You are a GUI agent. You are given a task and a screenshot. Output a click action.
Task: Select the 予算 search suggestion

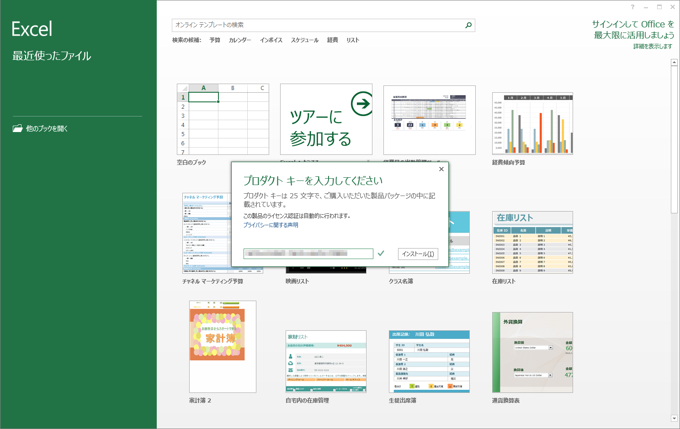pyautogui.click(x=215, y=40)
